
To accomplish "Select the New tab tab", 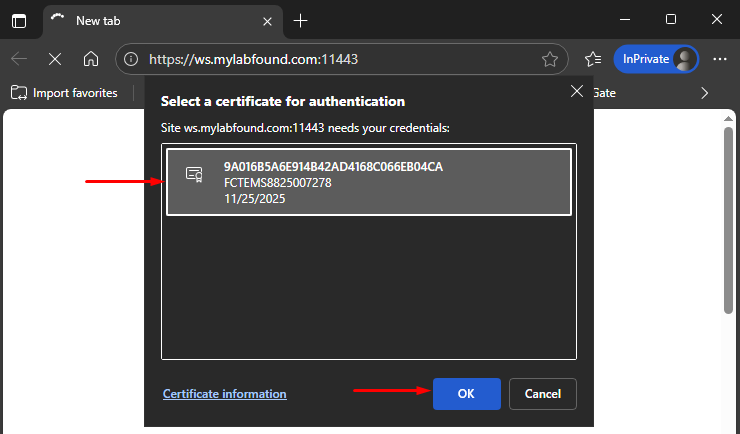I will [163, 21].
